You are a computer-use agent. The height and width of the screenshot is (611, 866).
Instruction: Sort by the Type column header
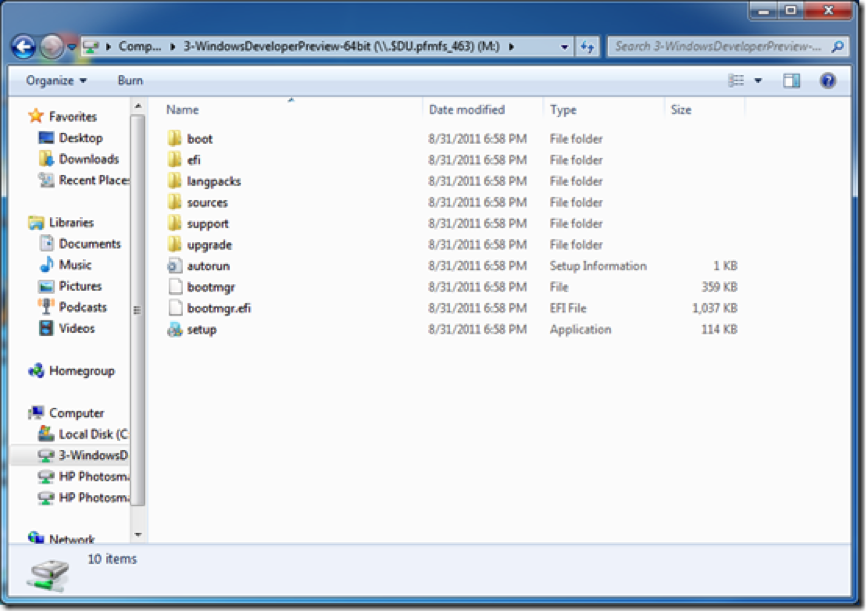(x=563, y=110)
